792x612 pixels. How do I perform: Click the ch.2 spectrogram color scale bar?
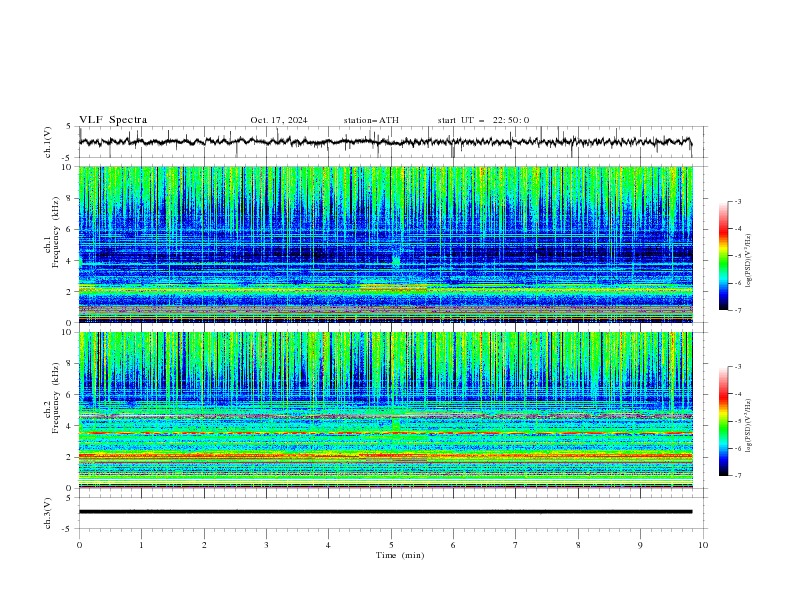point(723,421)
